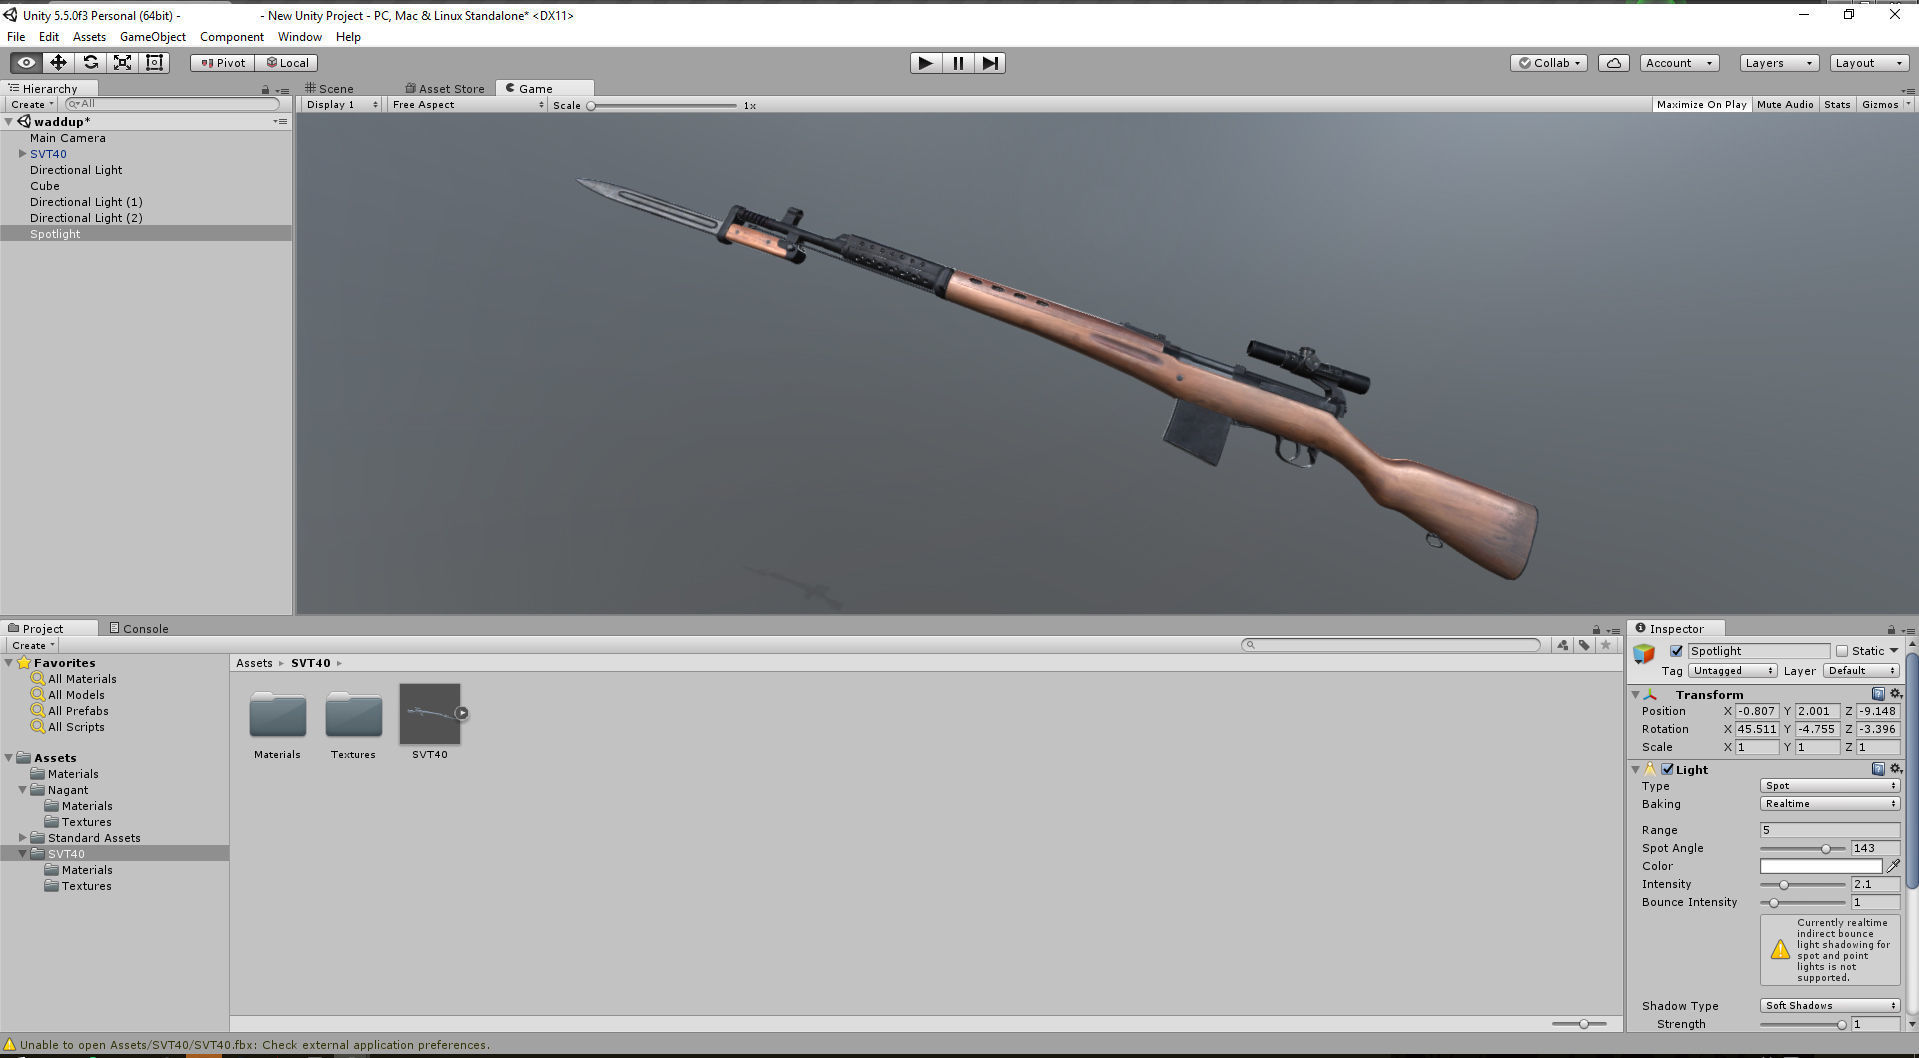
Task: Expand the Standard Assets folder
Action: click(22, 838)
